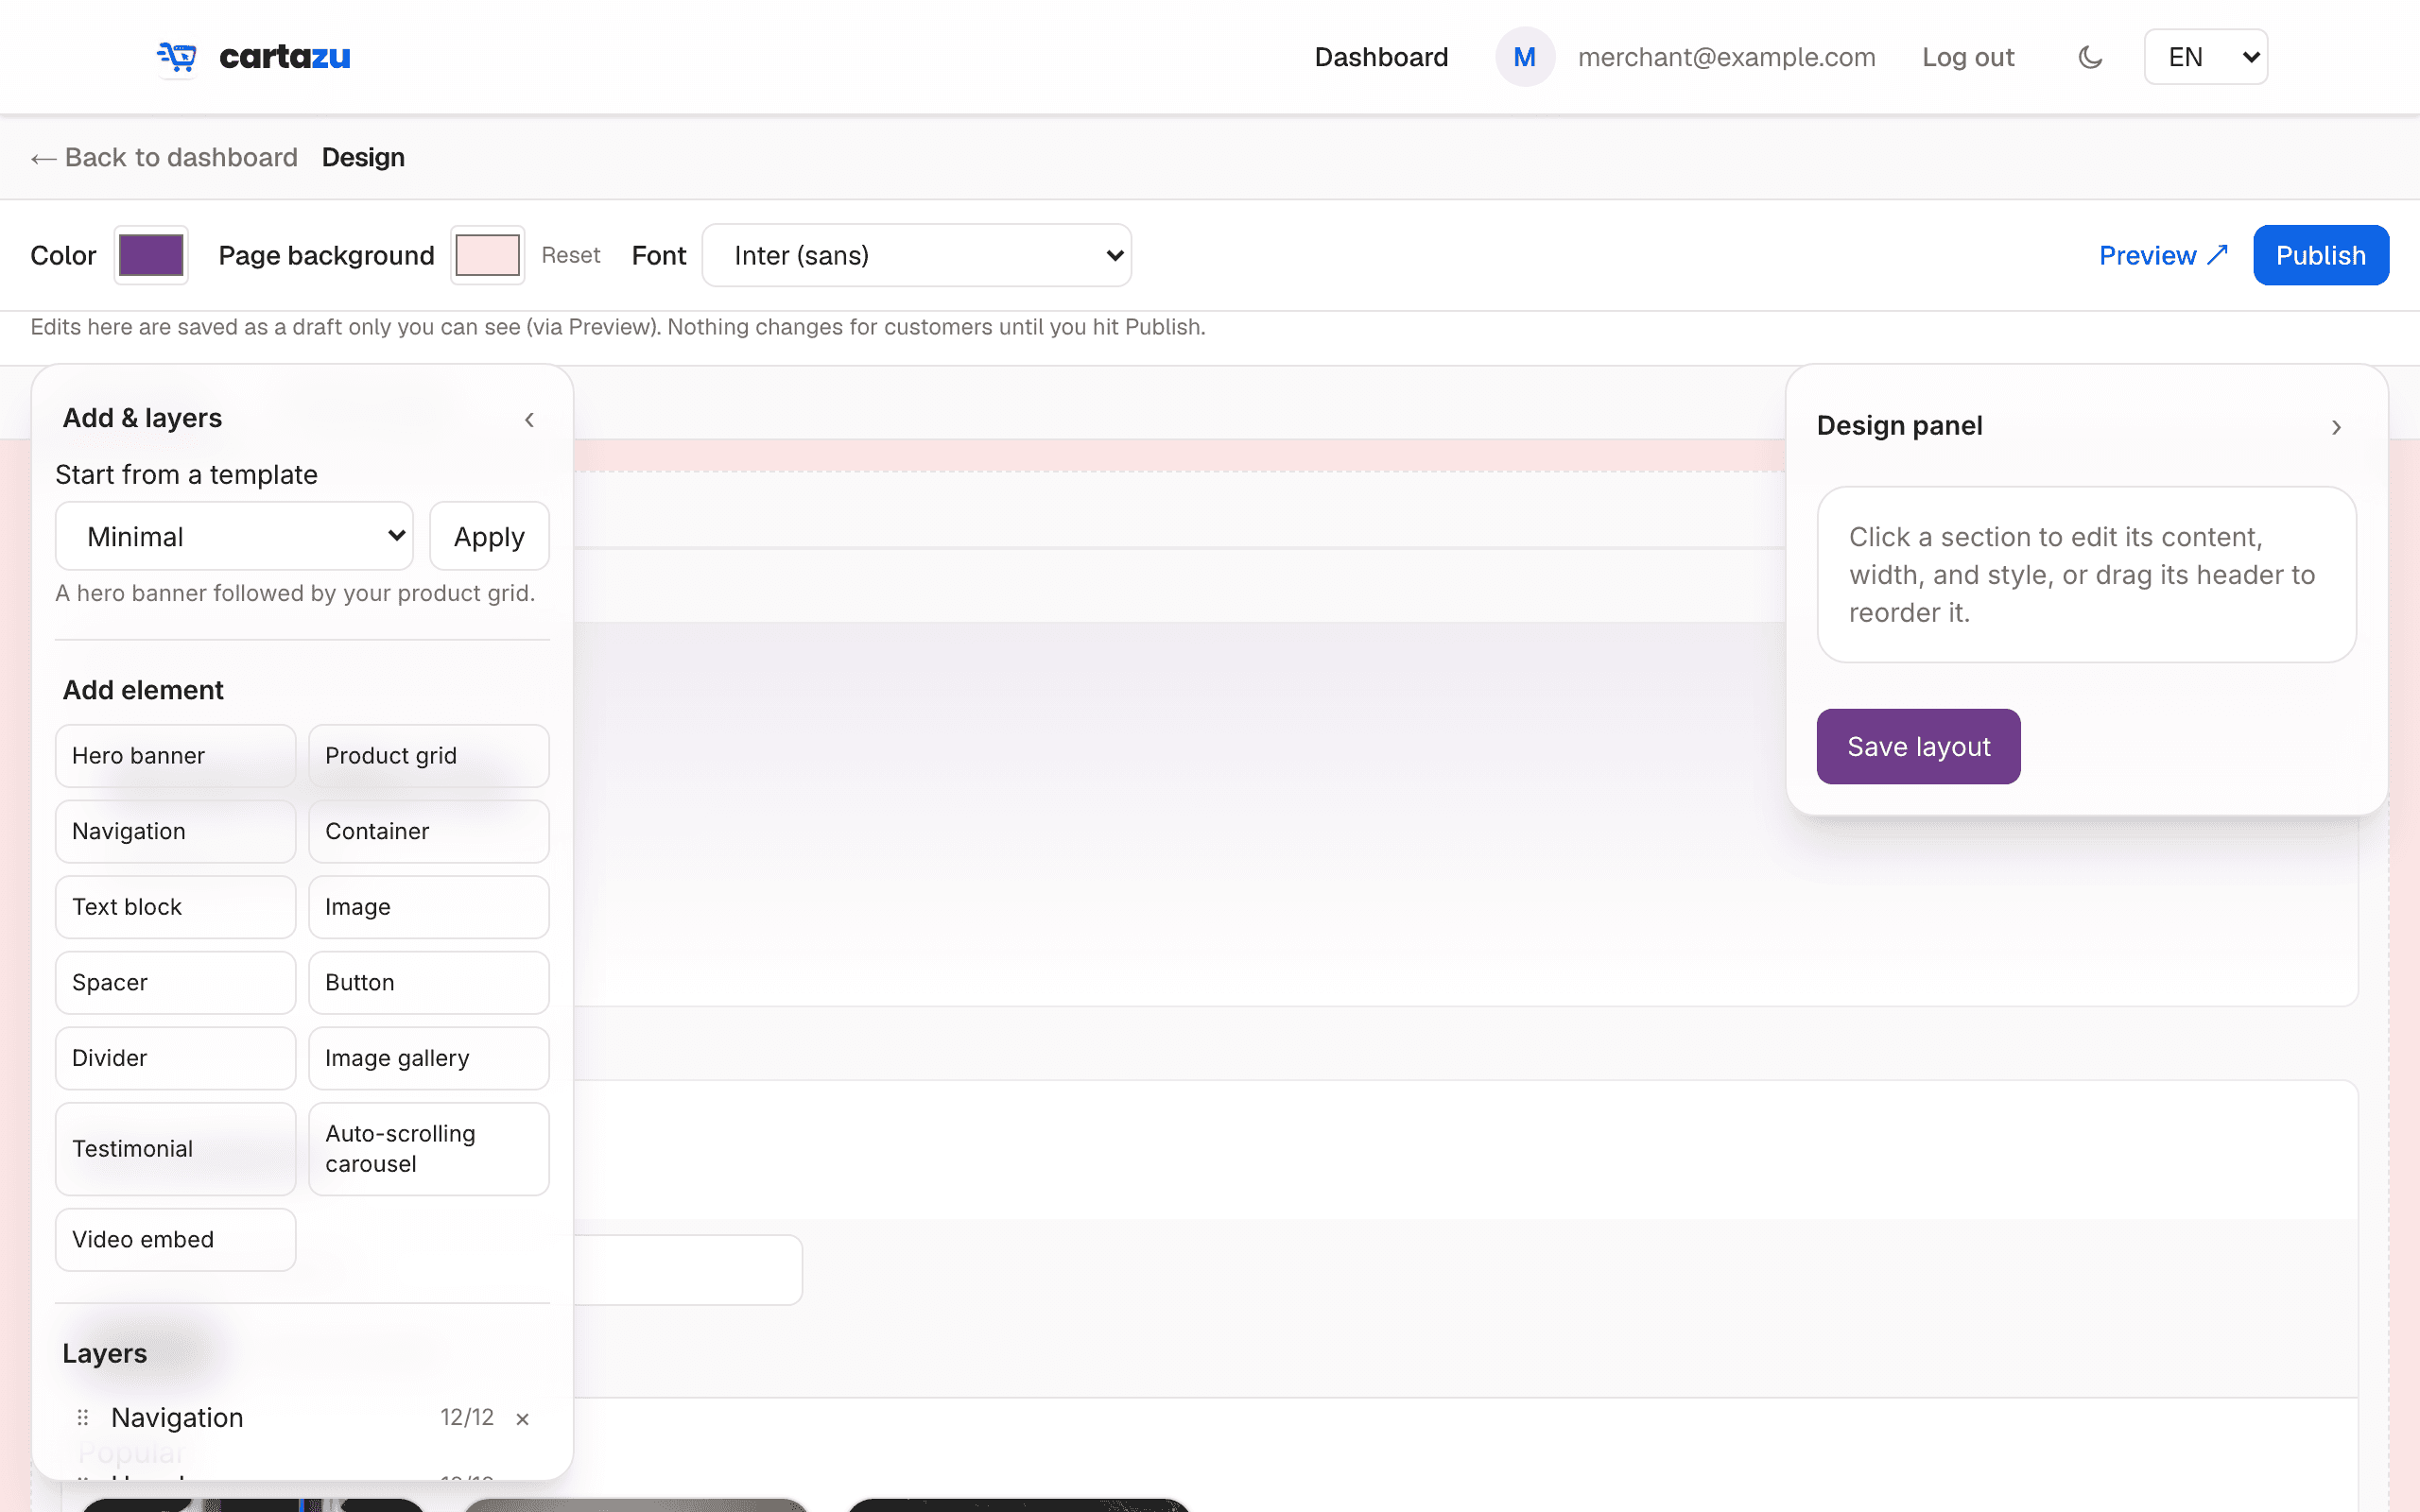Click the Log out link
The height and width of the screenshot is (1512, 2420).
[1967, 57]
